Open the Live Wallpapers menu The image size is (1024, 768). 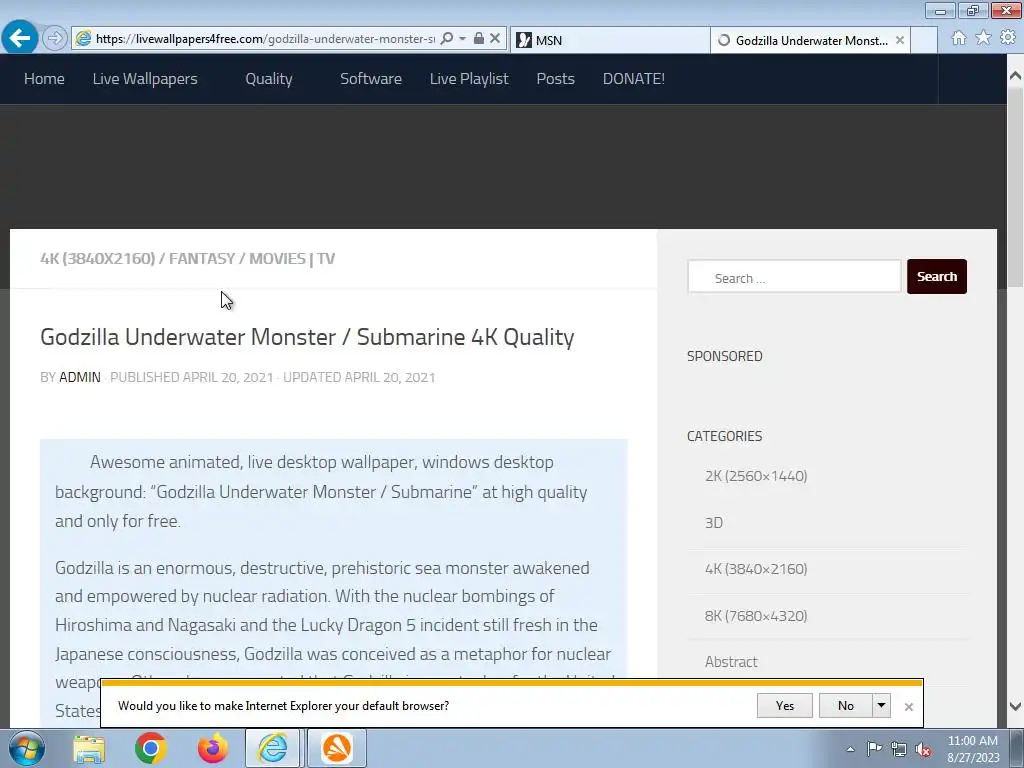145,79
